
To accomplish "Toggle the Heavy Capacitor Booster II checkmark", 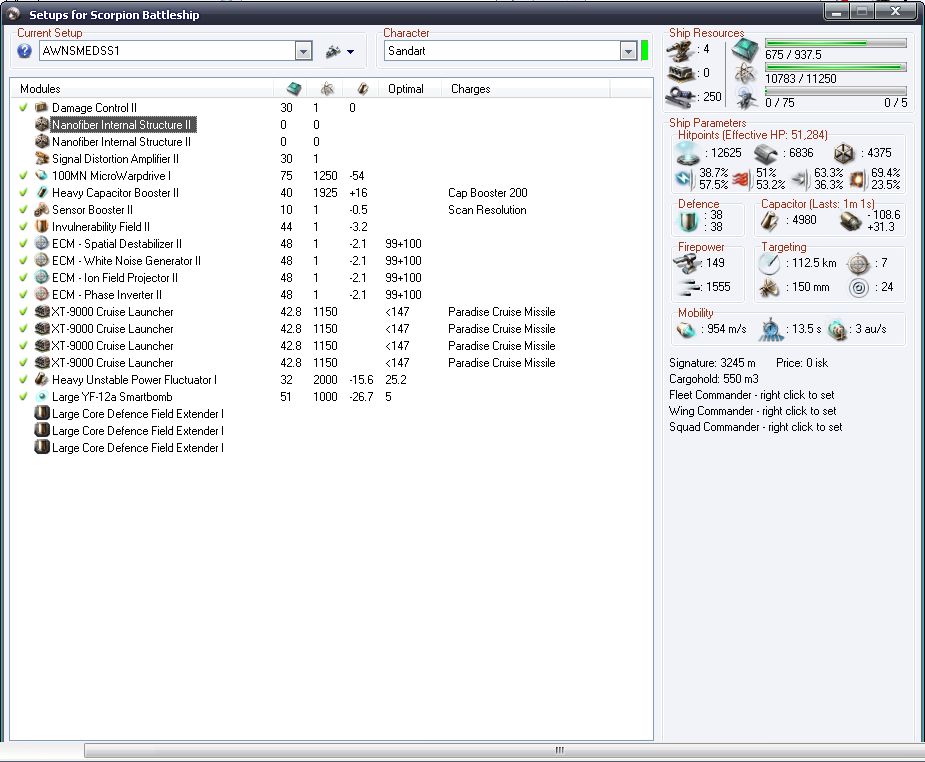I will [24, 192].
